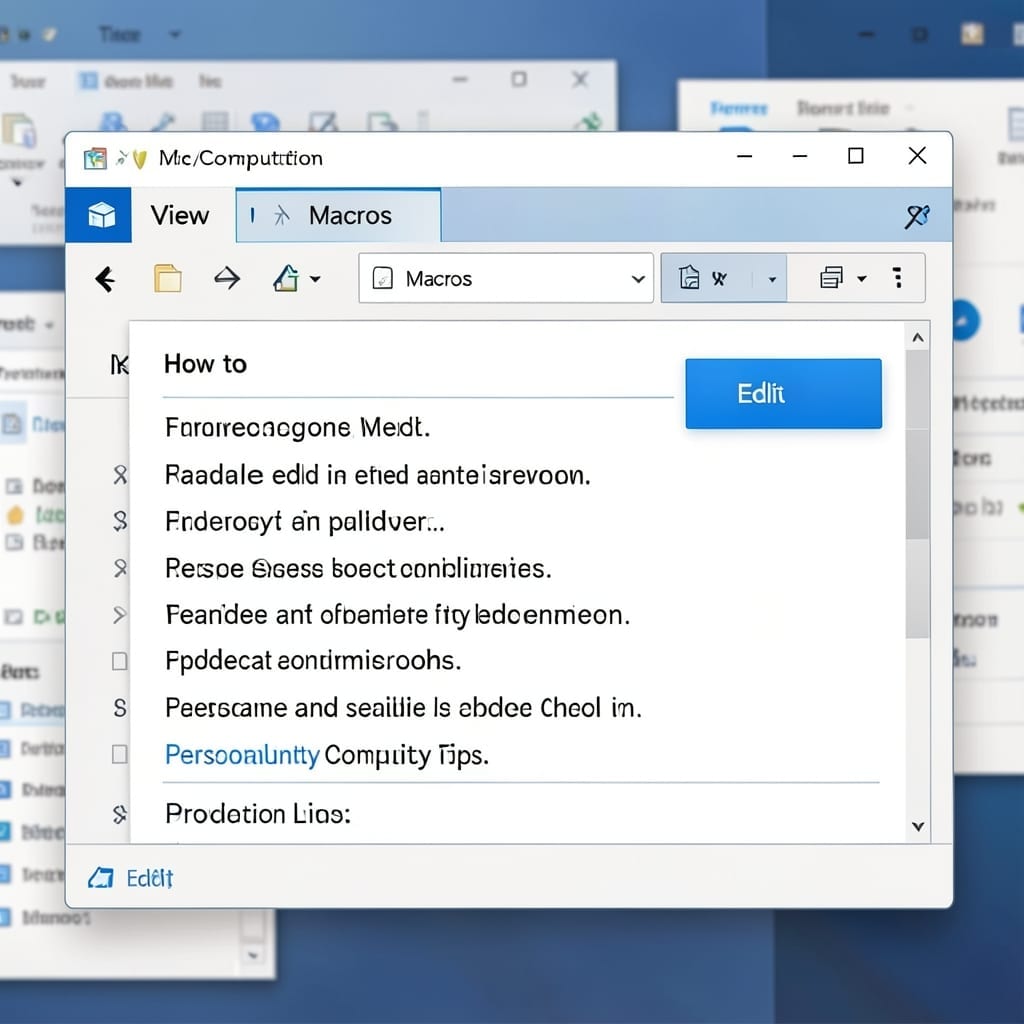This screenshot has height=1024, width=1024.
Task: Open the View tab
Action: click(180, 216)
